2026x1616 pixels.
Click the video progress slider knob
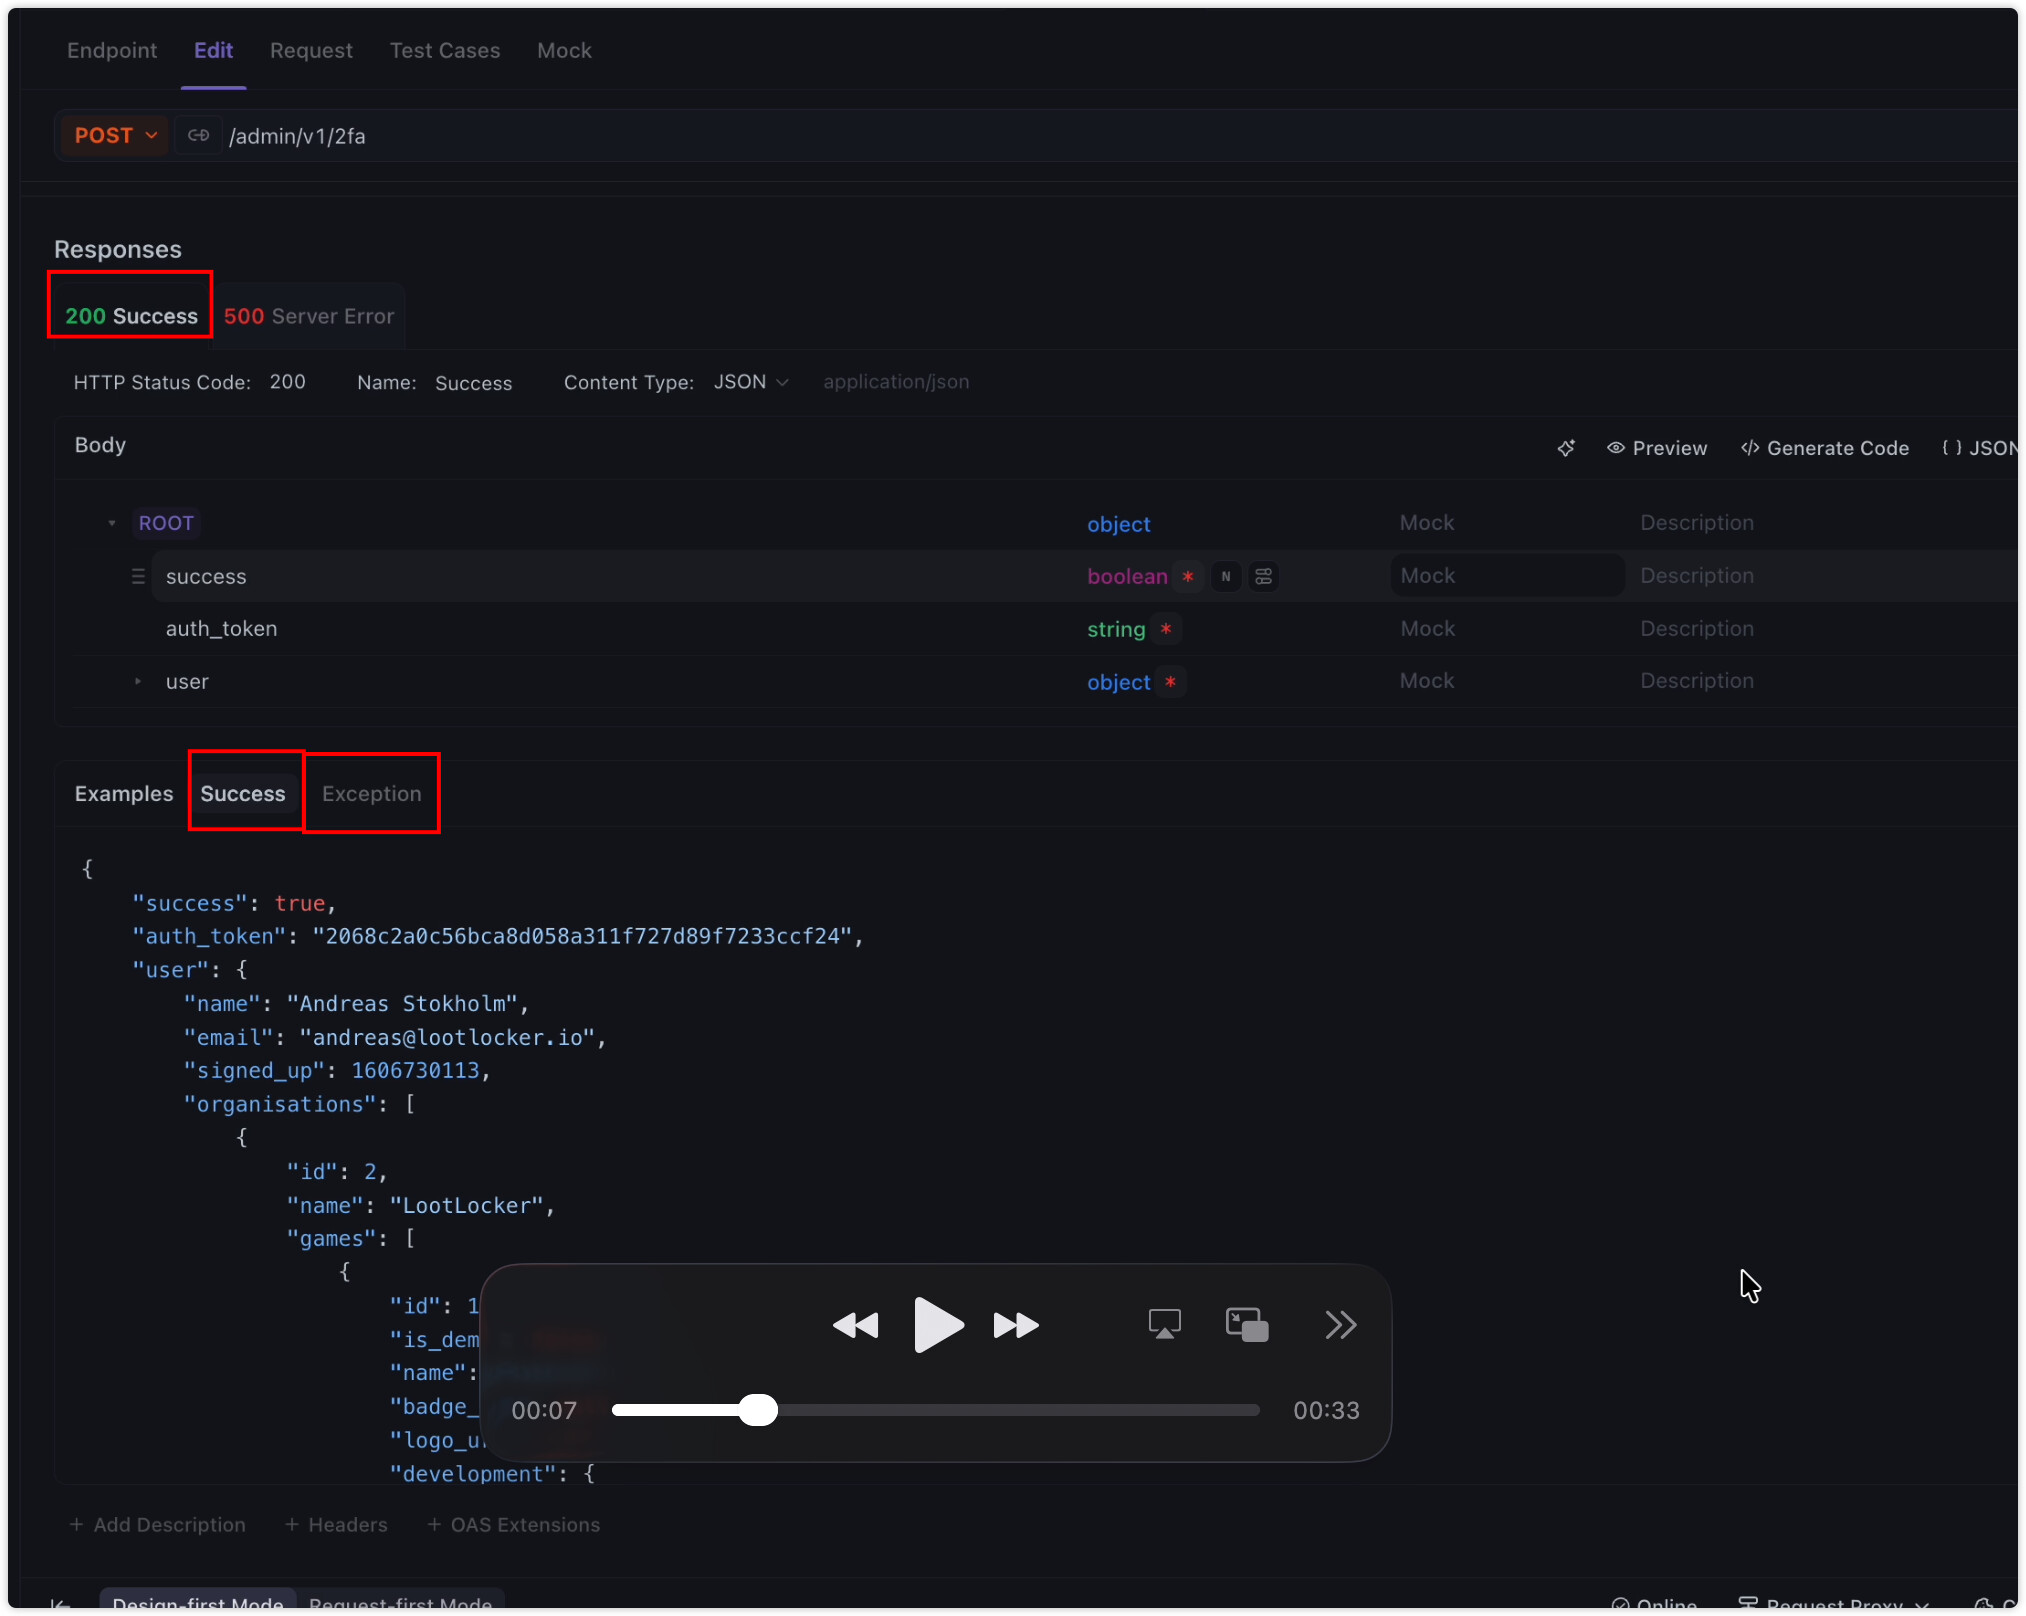click(x=758, y=1410)
